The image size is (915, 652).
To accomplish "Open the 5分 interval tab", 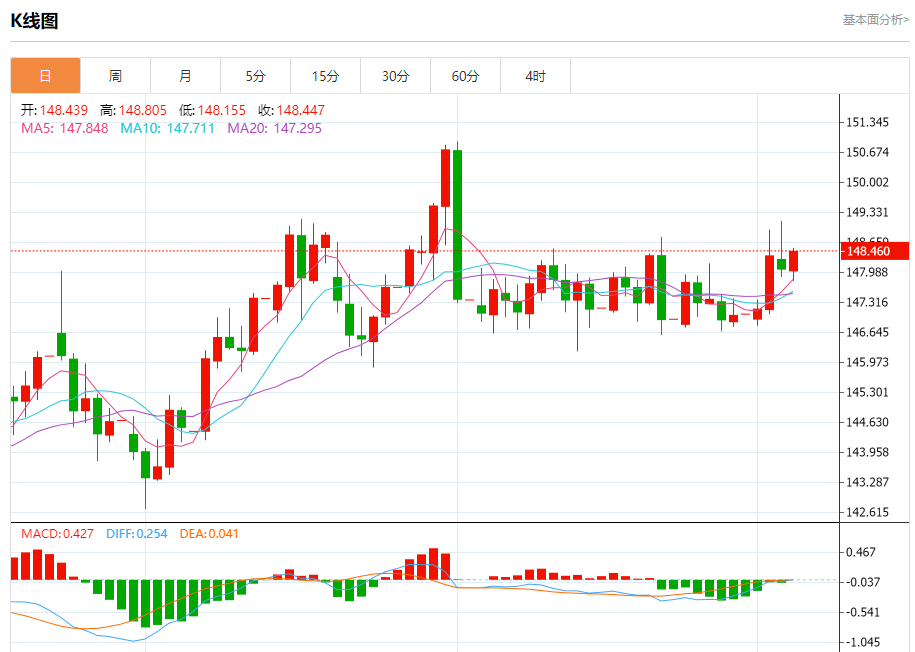I will coord(256,76).
